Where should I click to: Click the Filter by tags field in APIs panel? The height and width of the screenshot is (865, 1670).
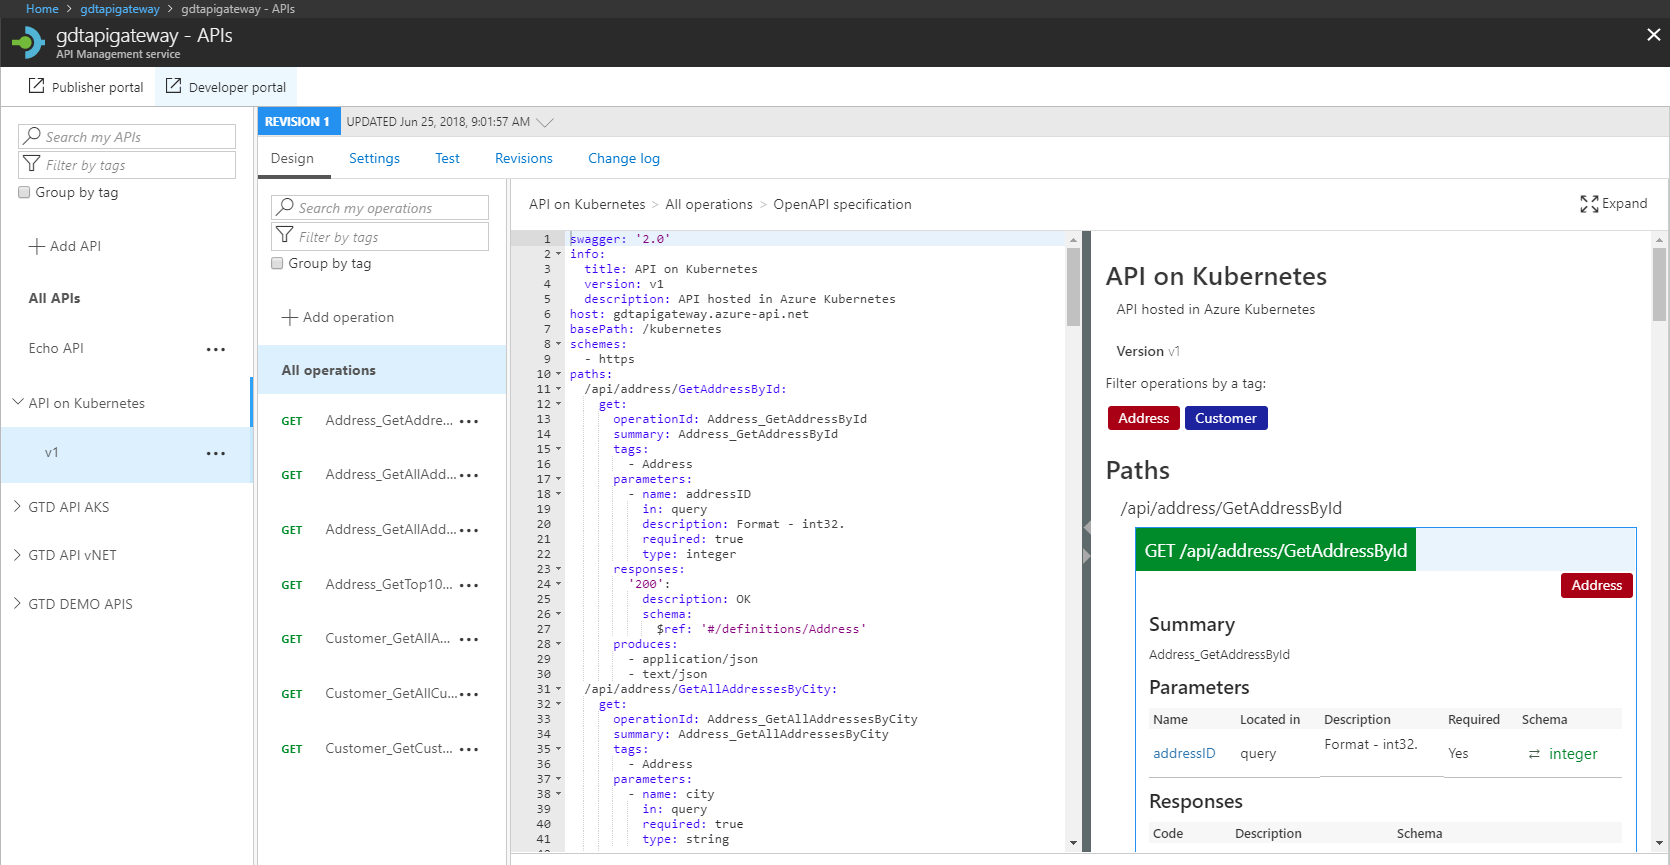coord(127,164)
